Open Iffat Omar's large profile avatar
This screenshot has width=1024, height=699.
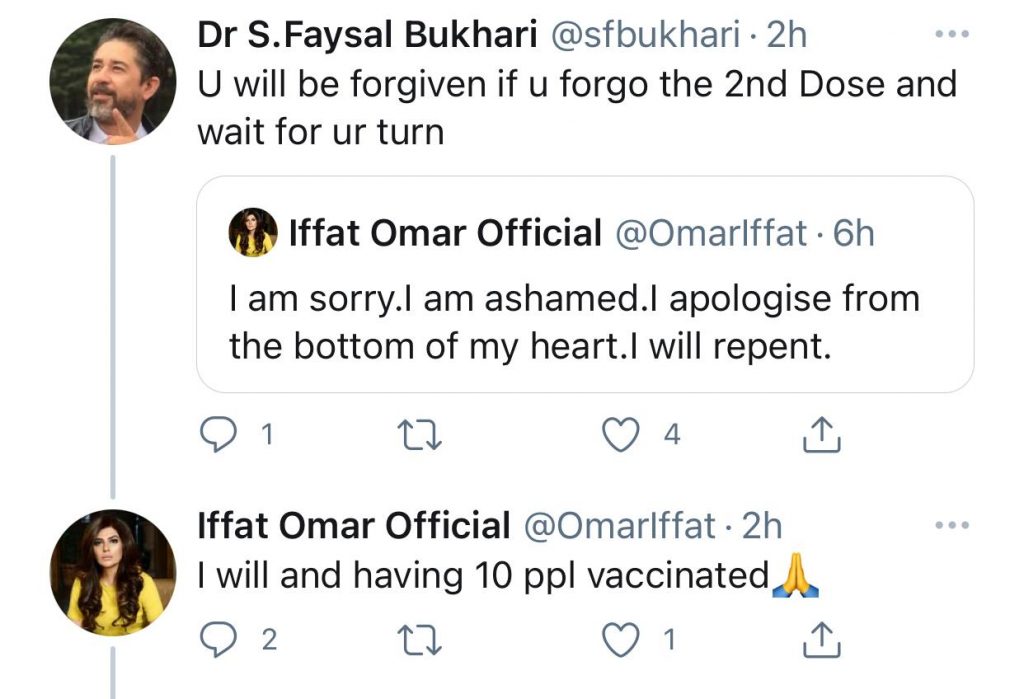click(x=111, y=572)
